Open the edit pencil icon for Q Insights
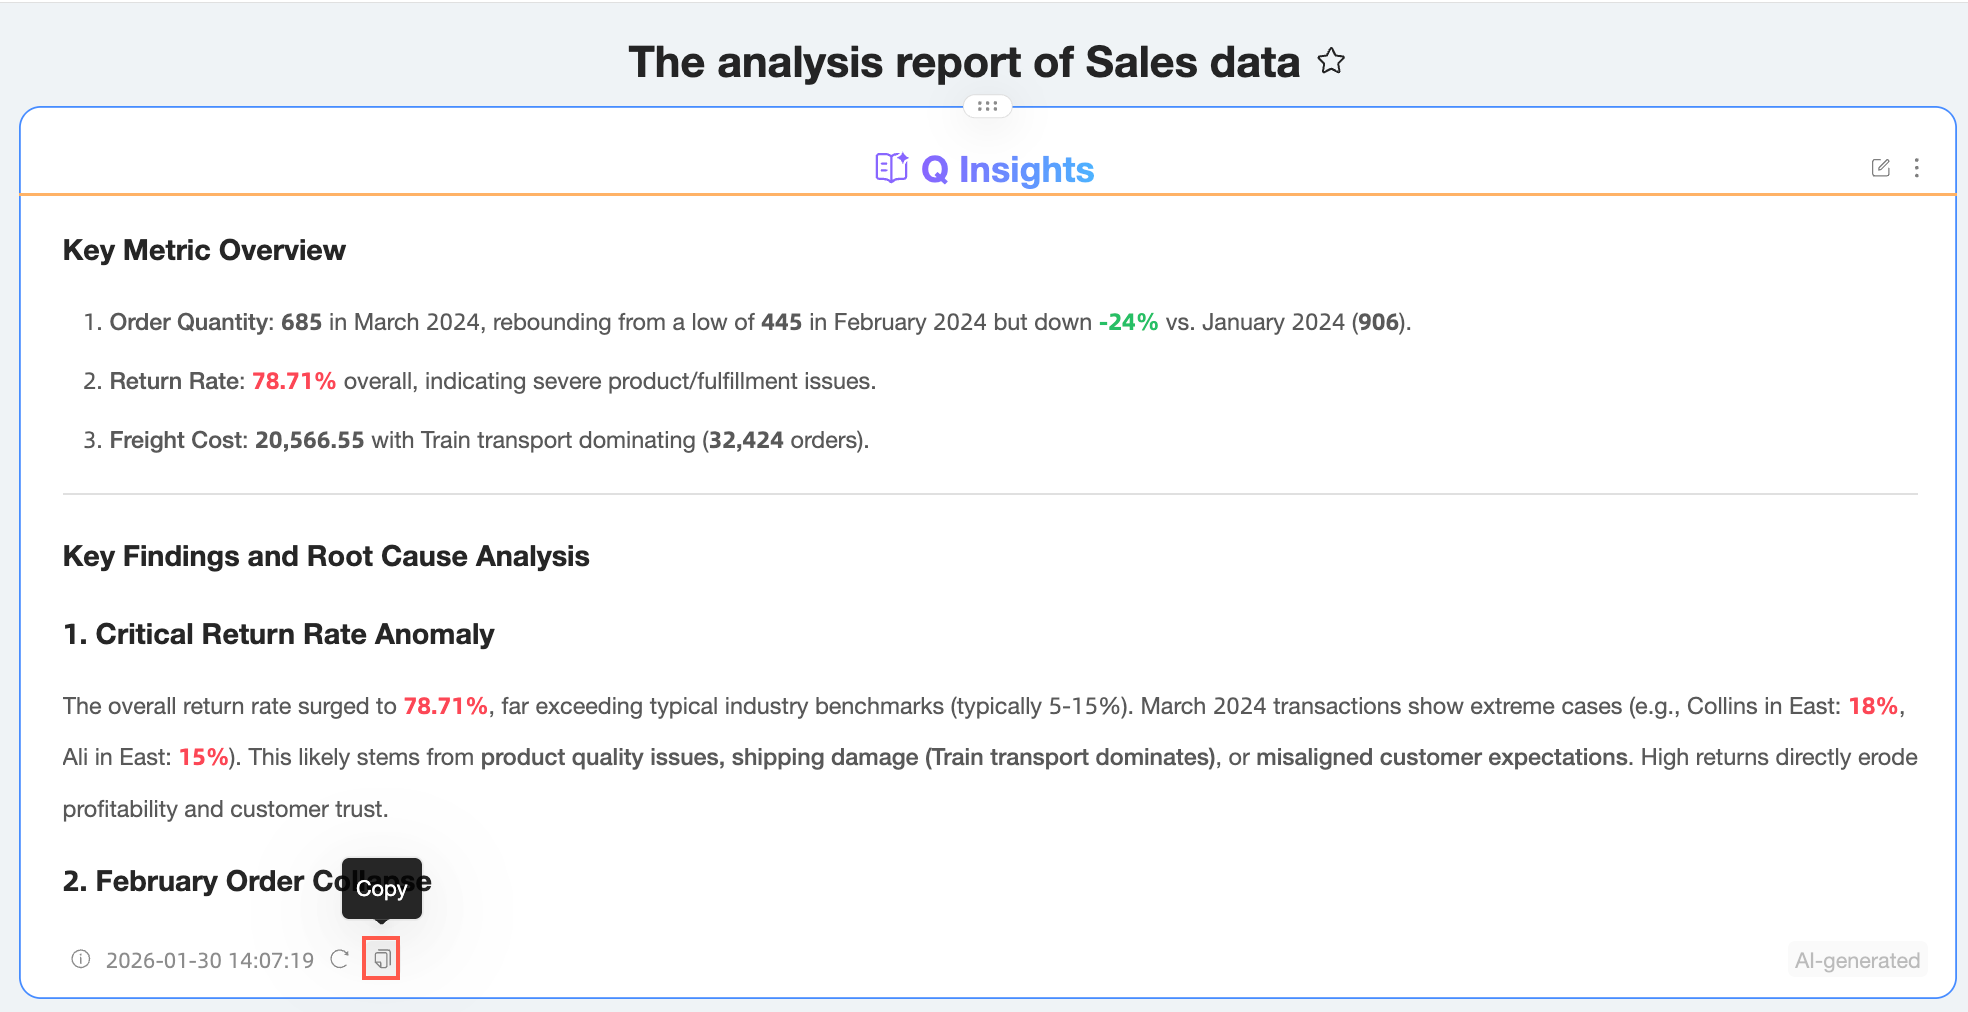 coord(1880,168)
